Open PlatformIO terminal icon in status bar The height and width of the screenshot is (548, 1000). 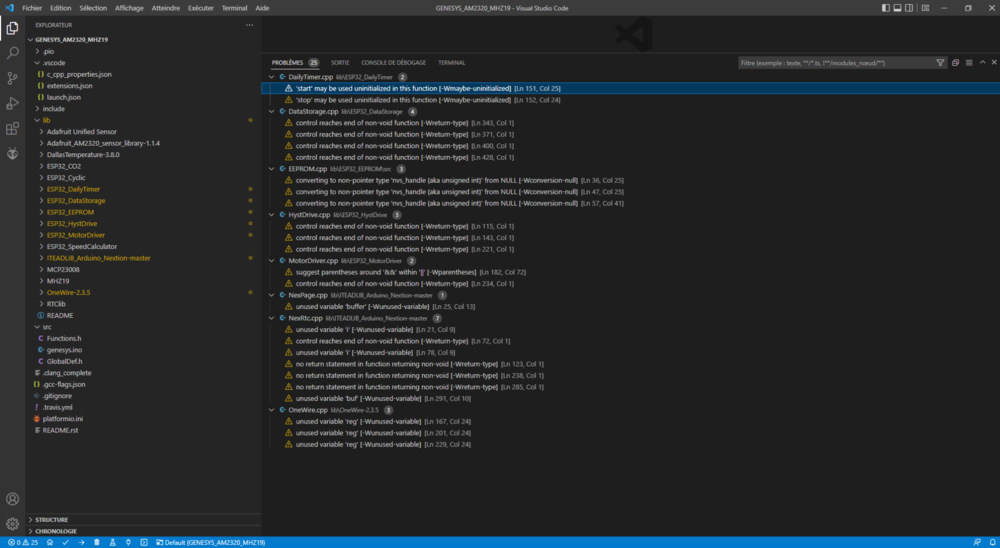(143, 542)
